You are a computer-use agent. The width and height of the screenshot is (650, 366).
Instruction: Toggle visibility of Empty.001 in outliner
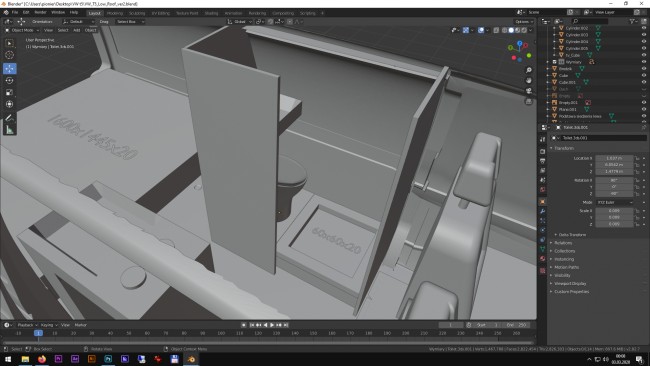[644, 102]
